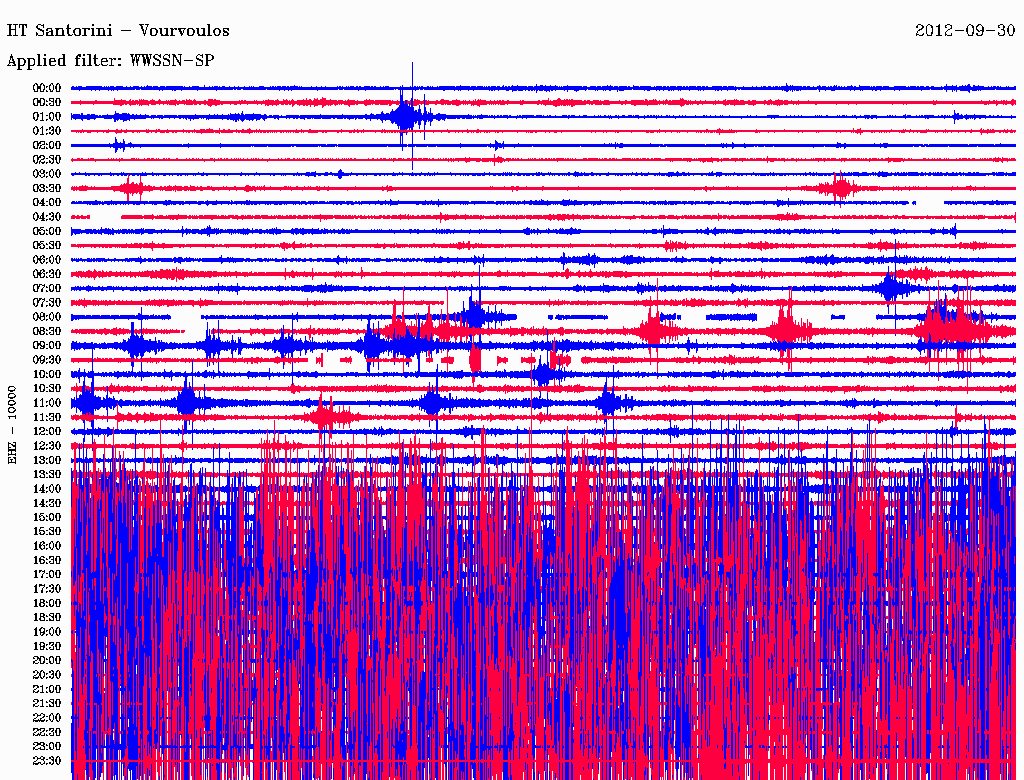
Task: Select the 17:00 time label
Action: tap(47, 575)
